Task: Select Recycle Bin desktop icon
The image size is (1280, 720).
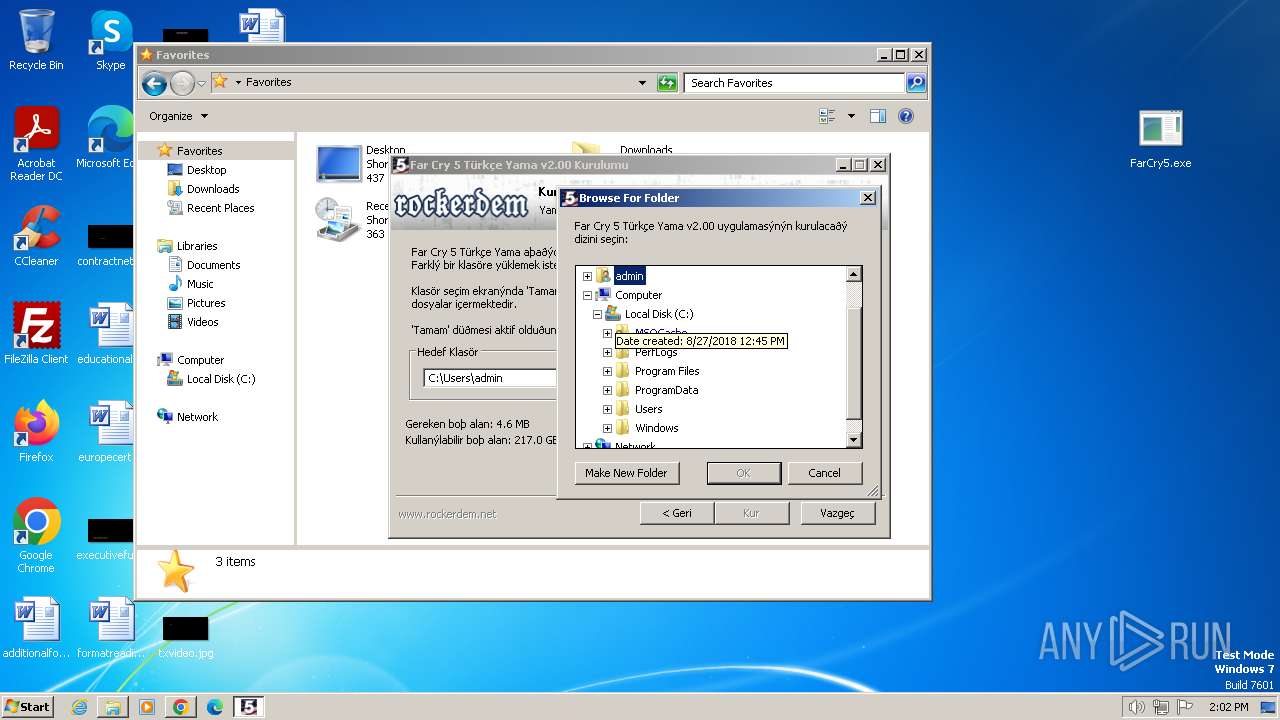Action: [36, 40]
